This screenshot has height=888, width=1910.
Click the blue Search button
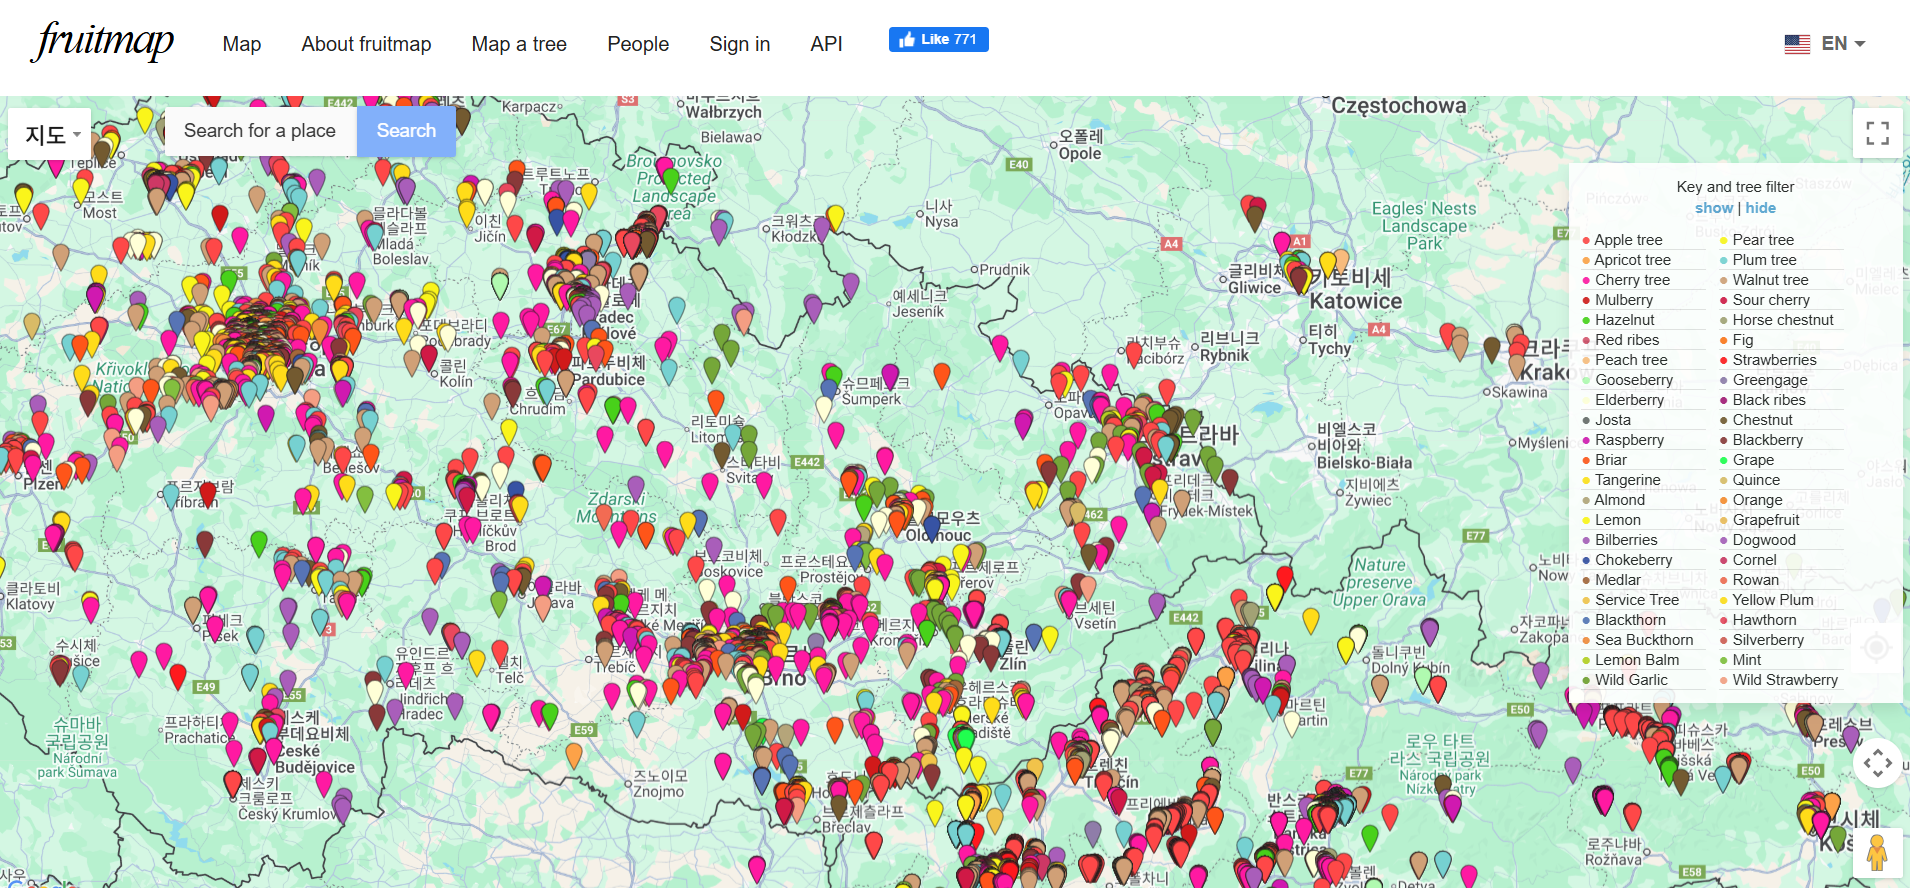(x=406, y=131)
